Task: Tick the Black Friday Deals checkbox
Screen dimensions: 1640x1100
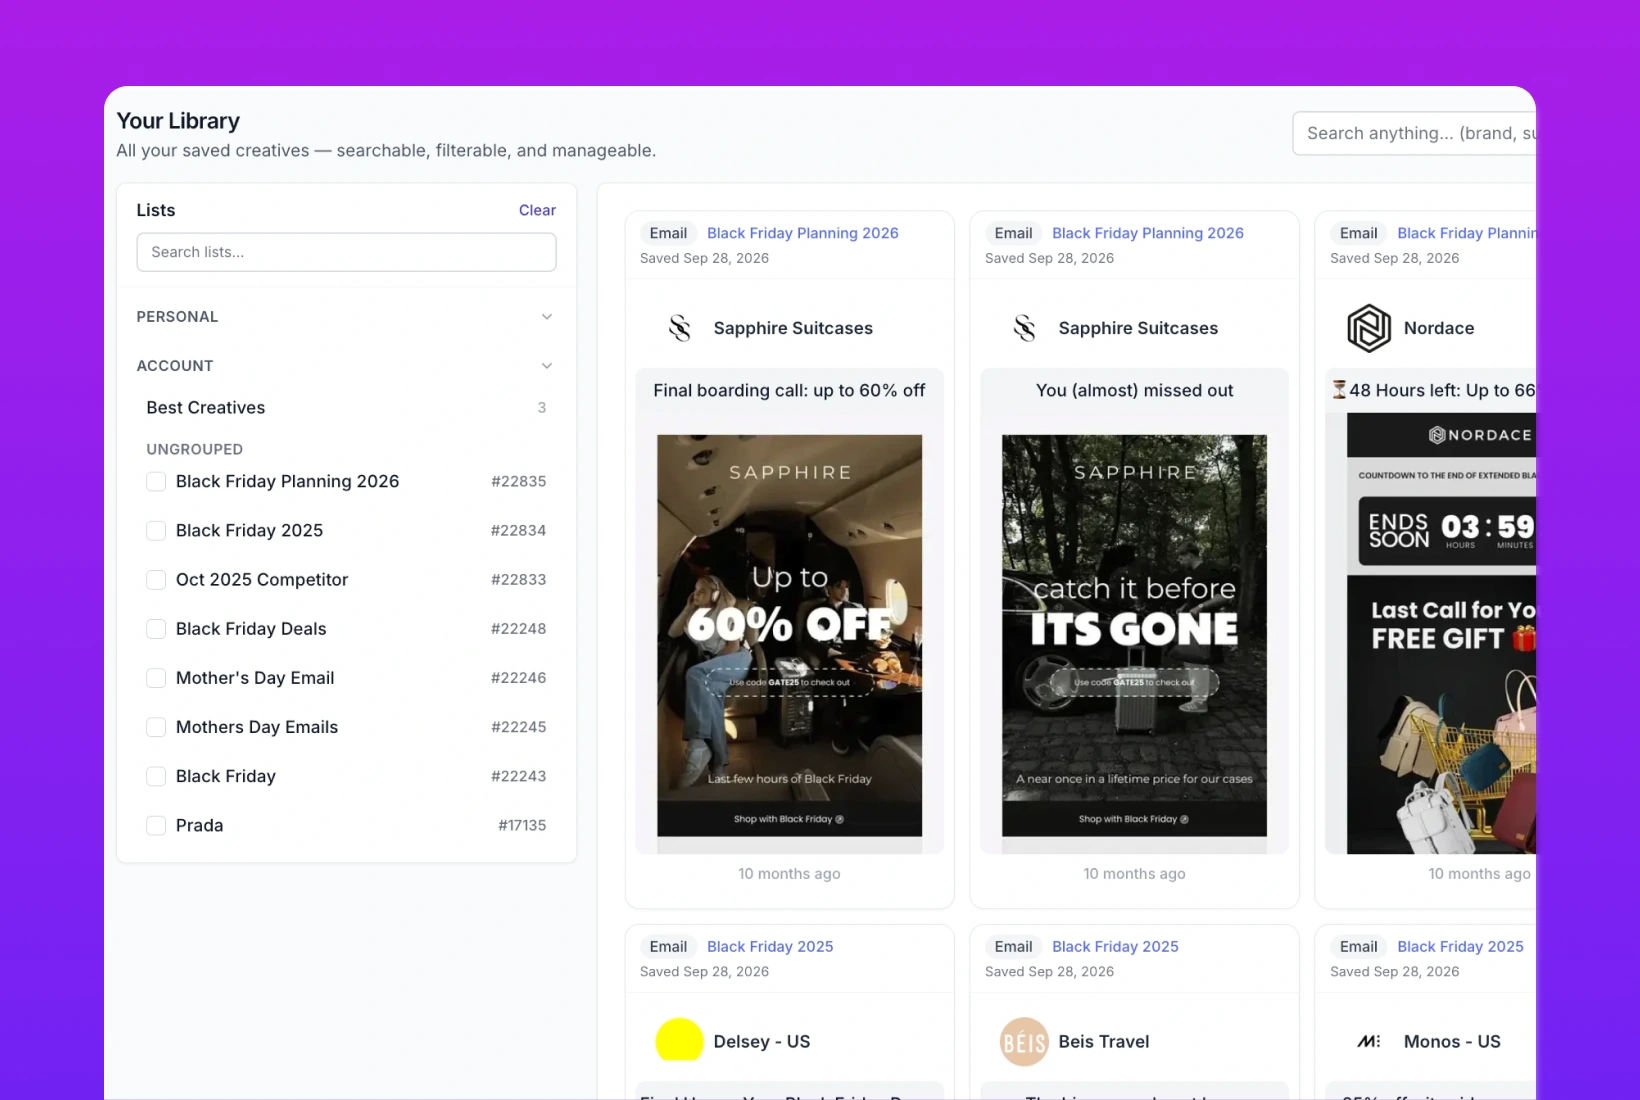Action: pyautogui.click(x=156, y=628)
